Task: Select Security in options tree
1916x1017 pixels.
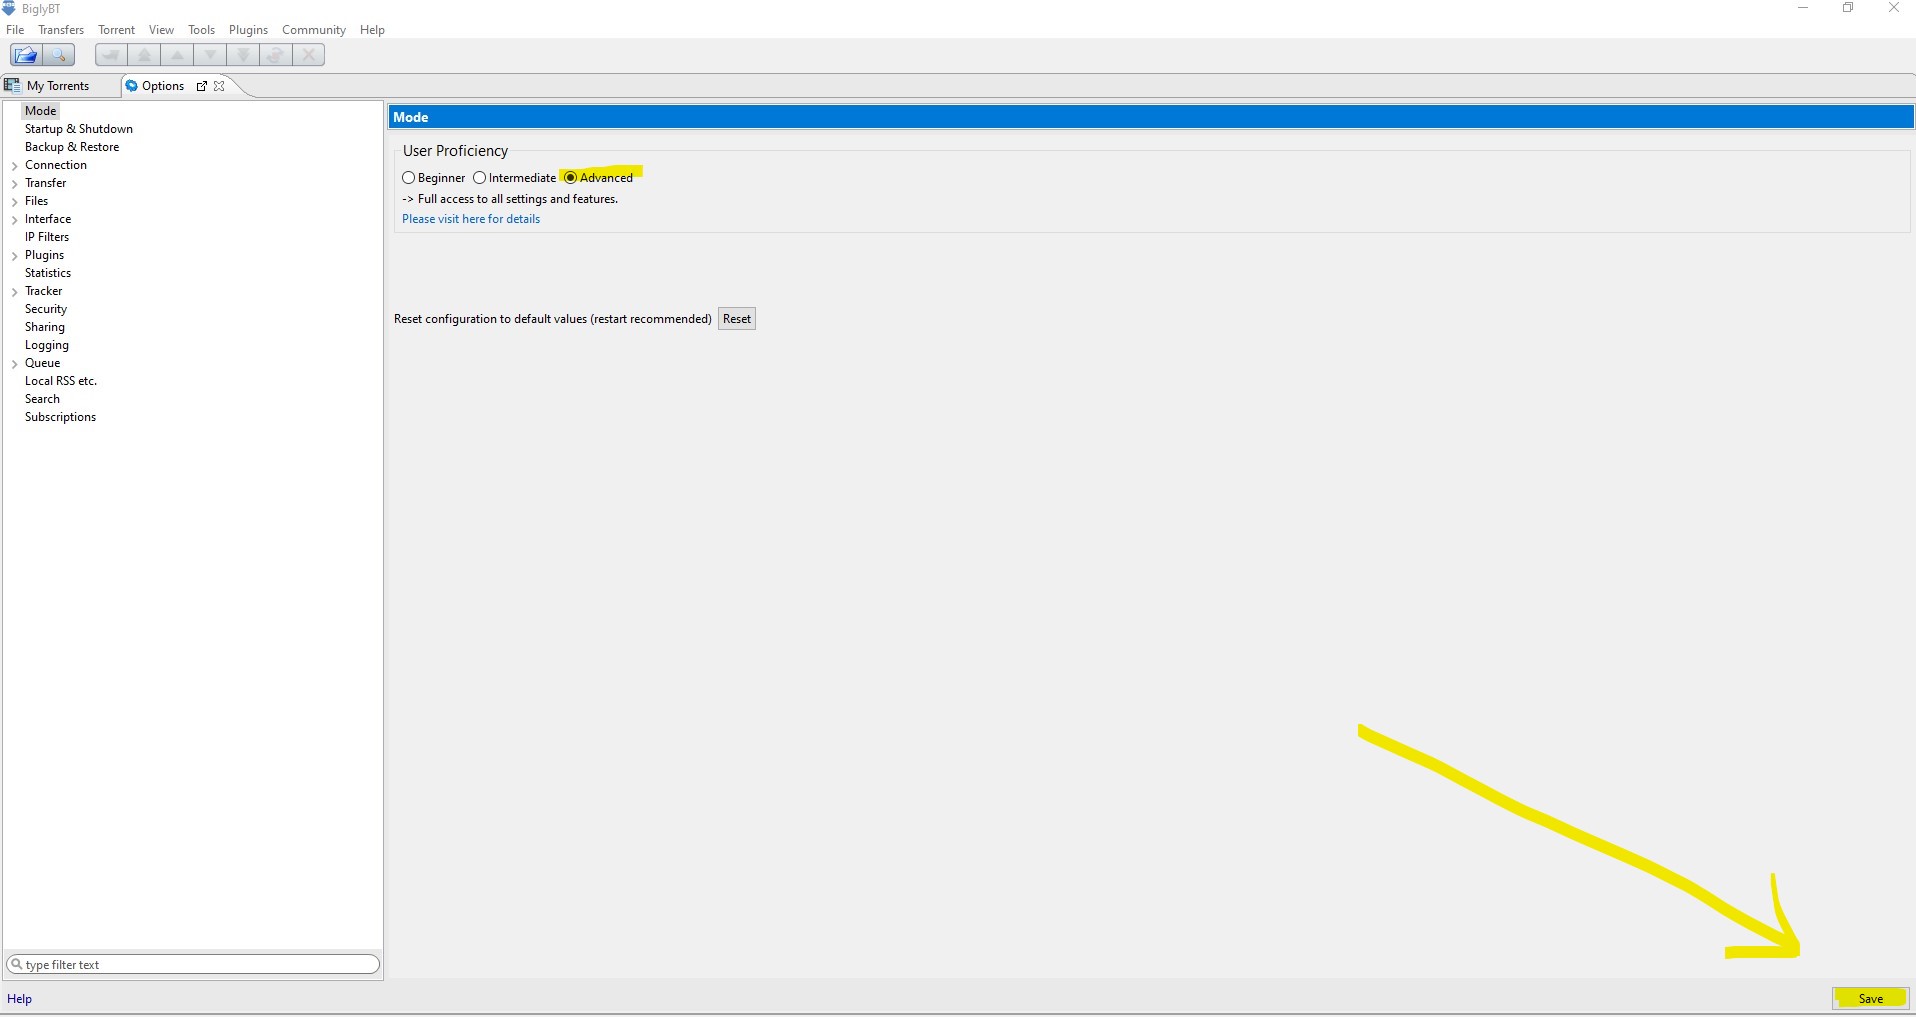Action: pyautogui.click(x=46, y=309)
